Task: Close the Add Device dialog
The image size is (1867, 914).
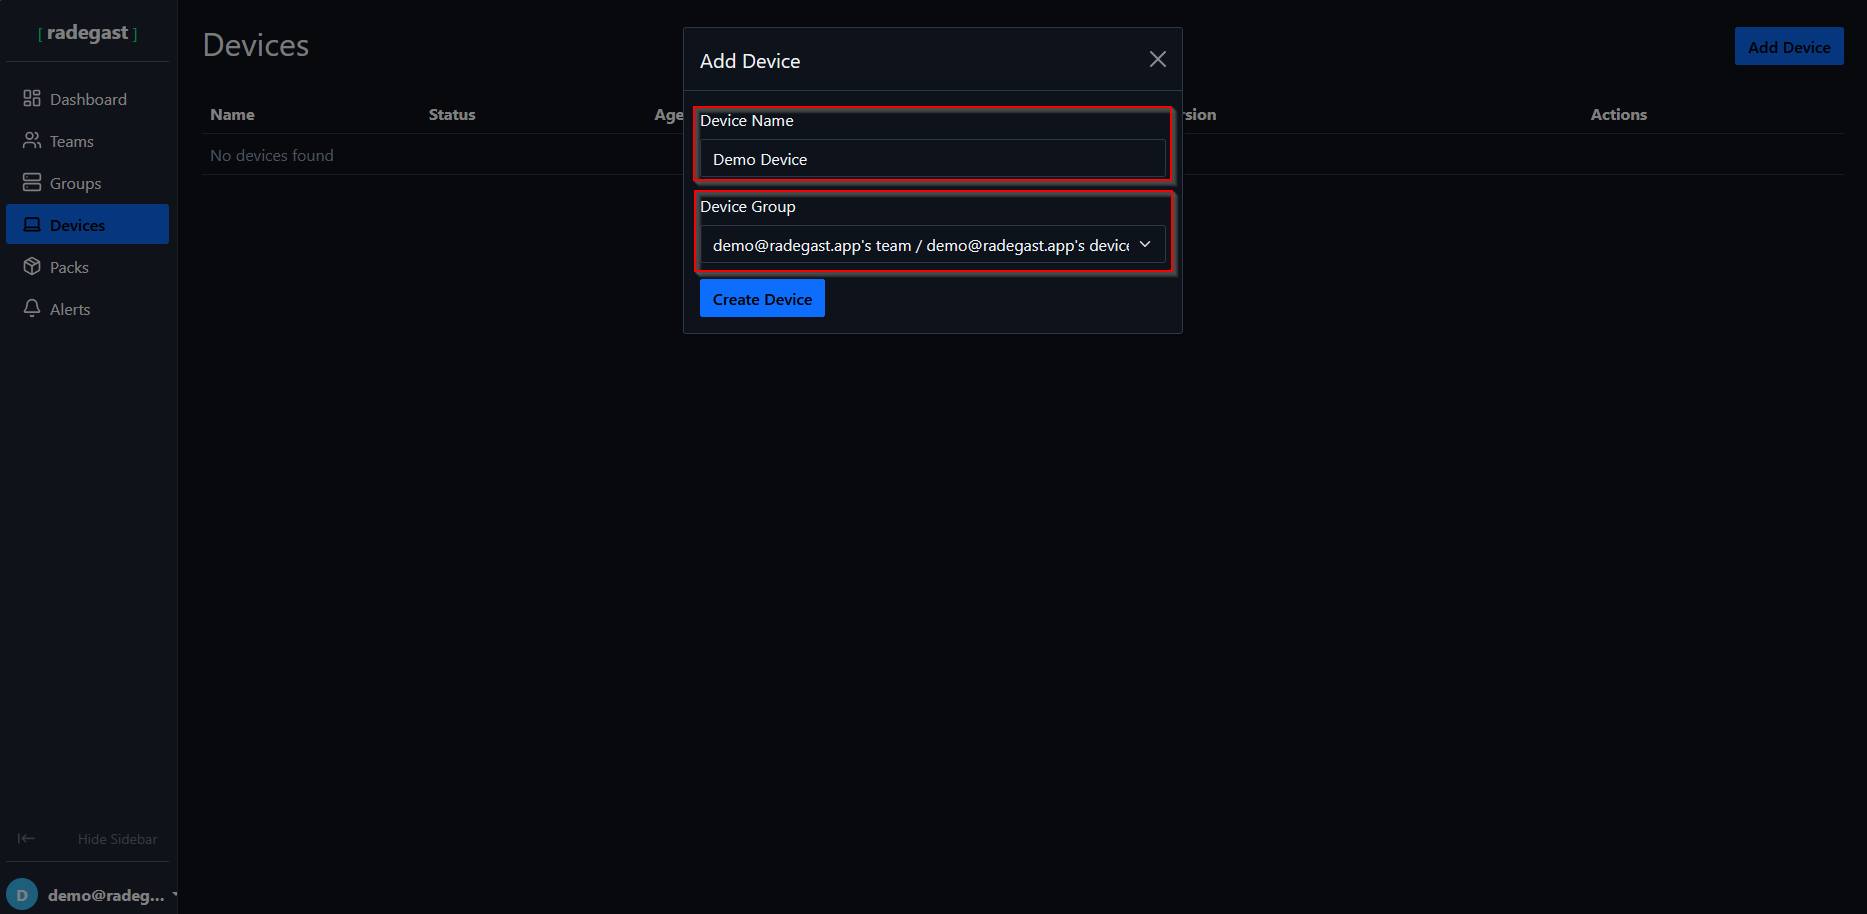Action: (1157, 59)
